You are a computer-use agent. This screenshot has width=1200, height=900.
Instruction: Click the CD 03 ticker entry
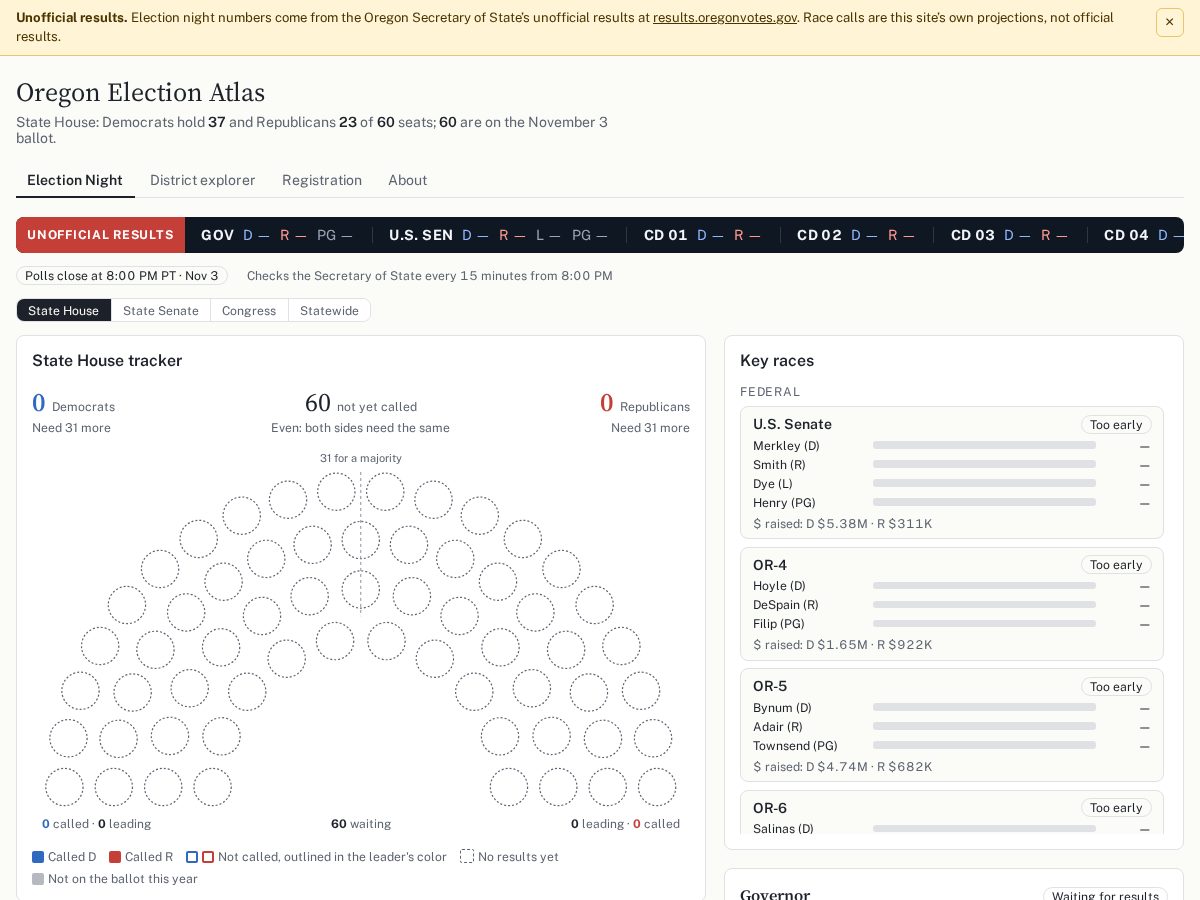pyautogui.click(x=1009, y=235)
